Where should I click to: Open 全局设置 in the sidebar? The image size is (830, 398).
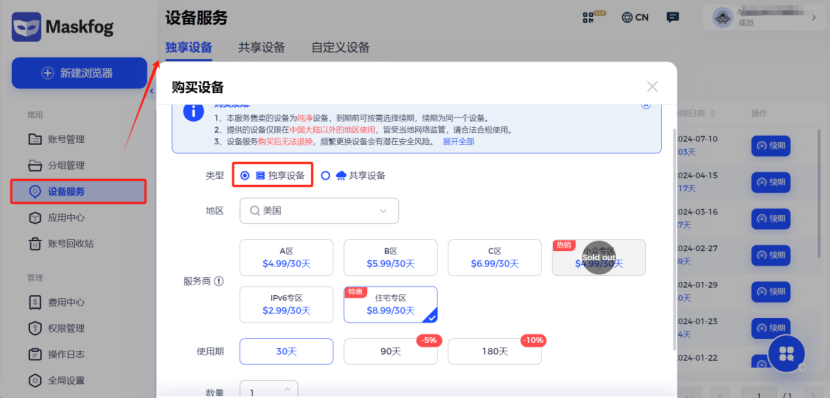[x=56, y=380]
